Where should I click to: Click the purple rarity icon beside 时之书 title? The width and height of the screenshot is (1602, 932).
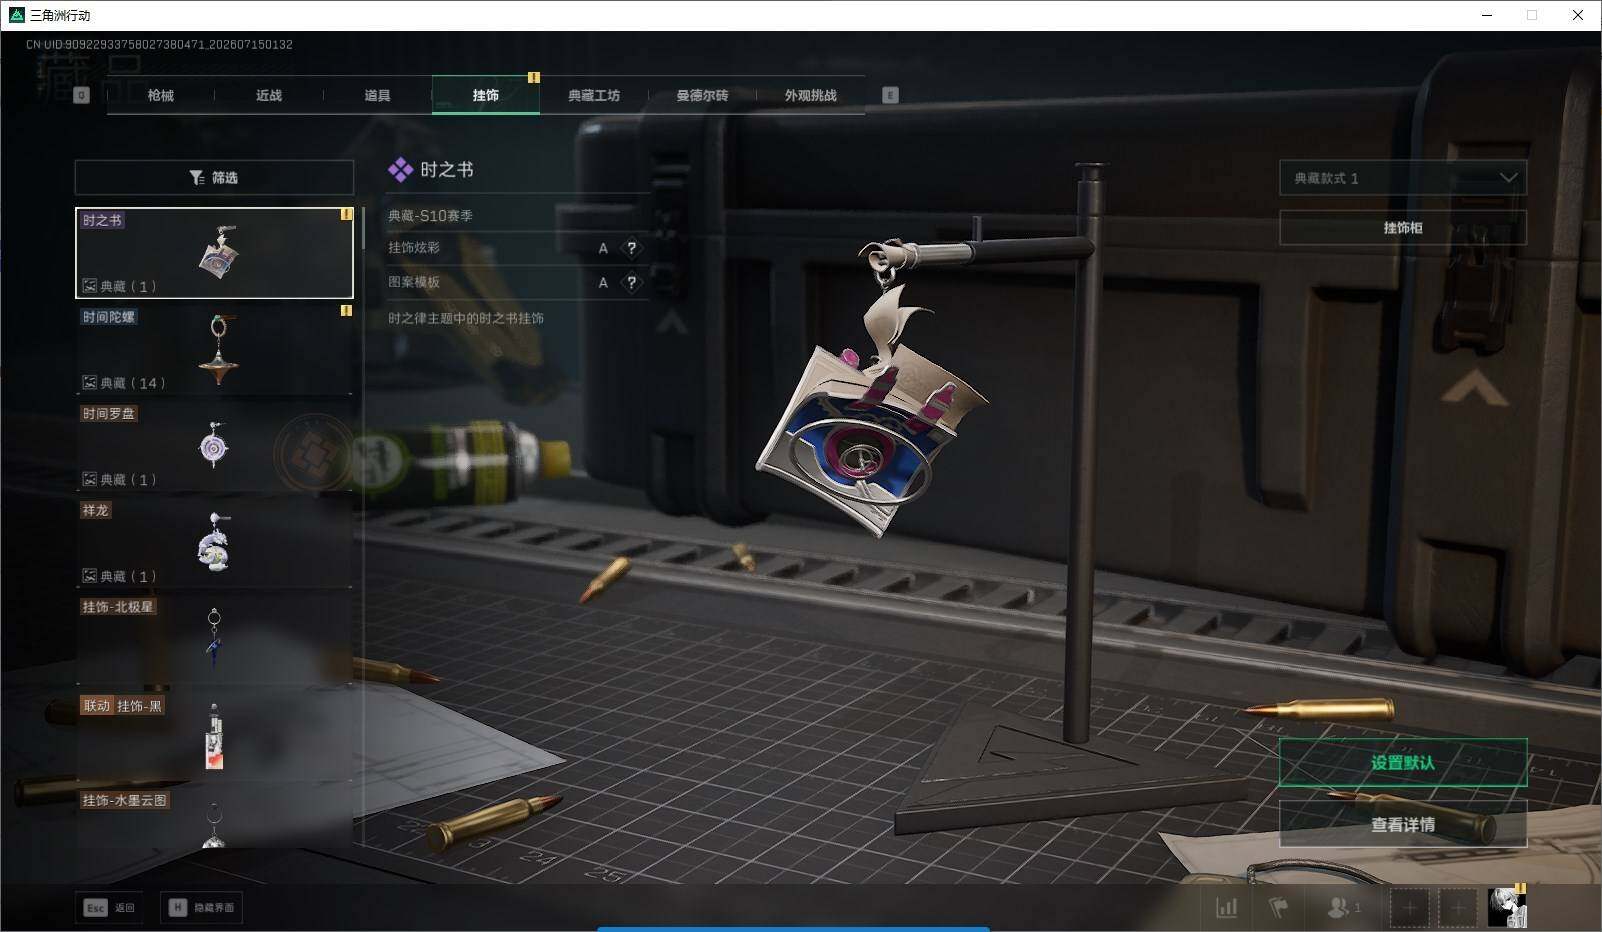point(400,170)
